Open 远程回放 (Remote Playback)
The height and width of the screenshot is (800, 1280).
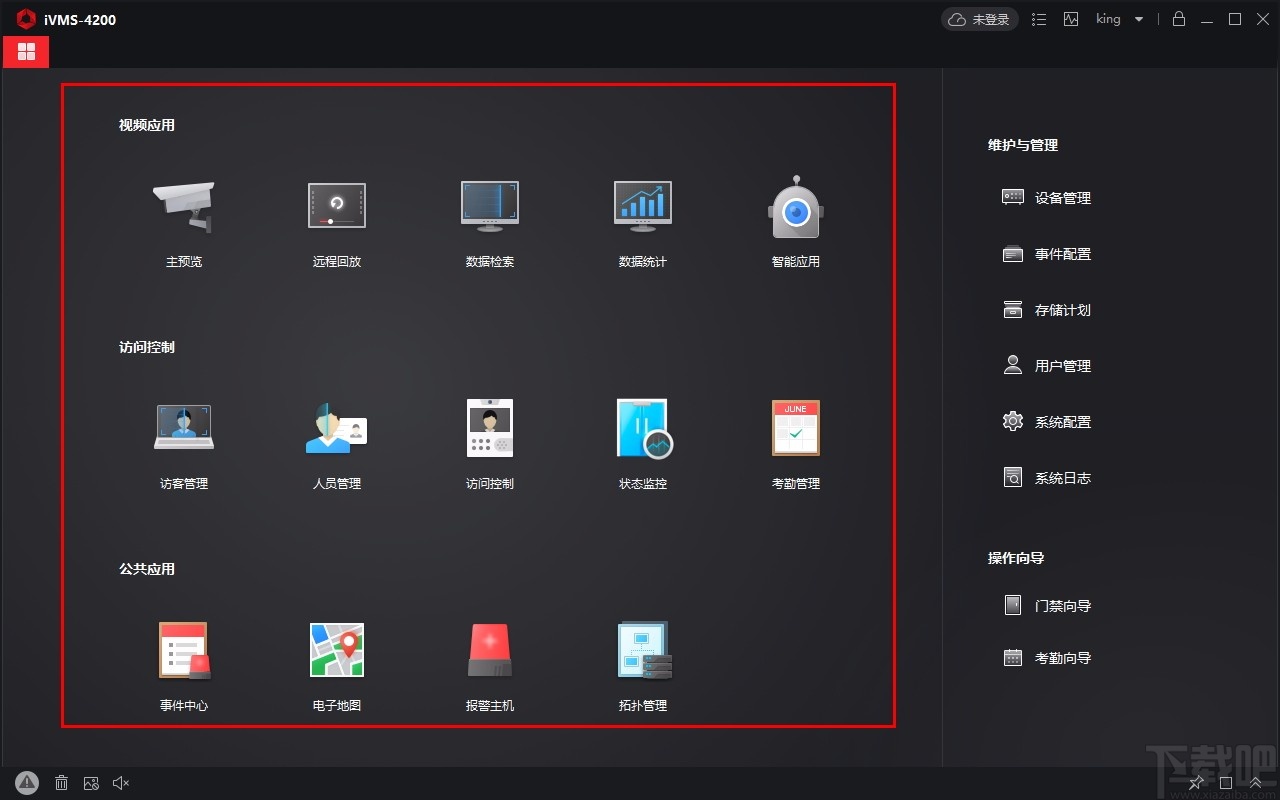pyautogui.click(x=336, y=215)
